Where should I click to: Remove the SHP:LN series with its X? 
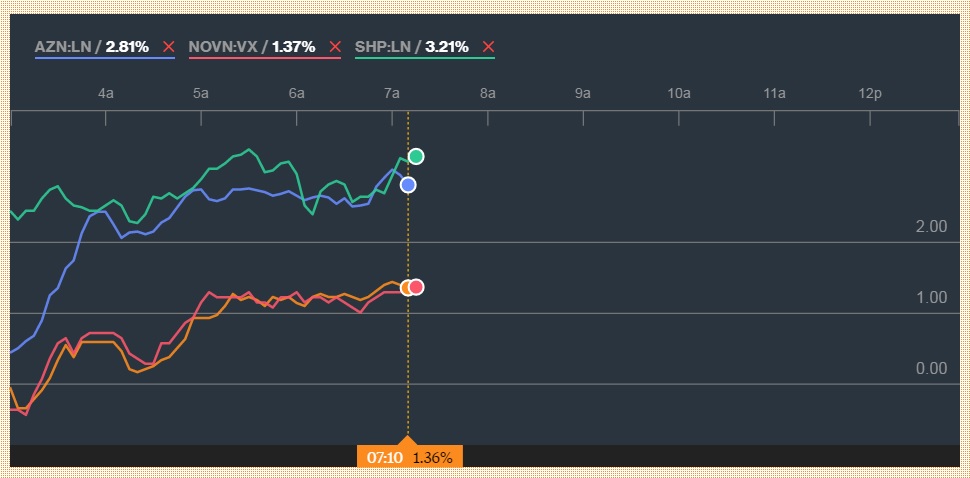click(488, 47)
